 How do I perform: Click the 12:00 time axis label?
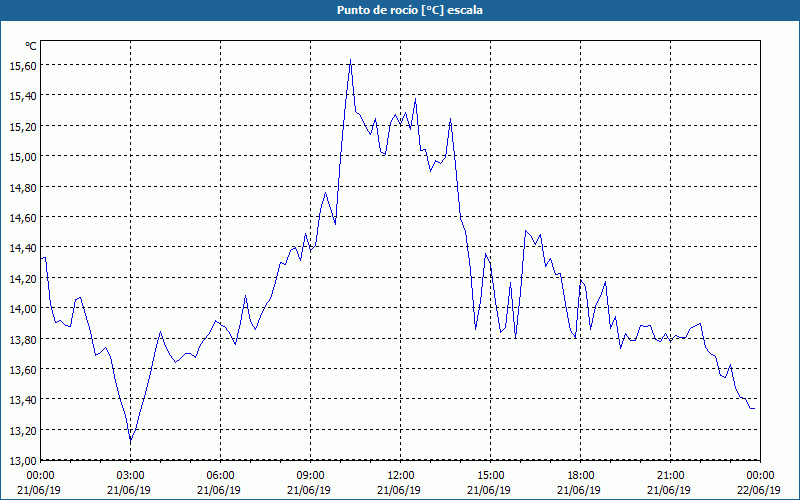point(401,476)
